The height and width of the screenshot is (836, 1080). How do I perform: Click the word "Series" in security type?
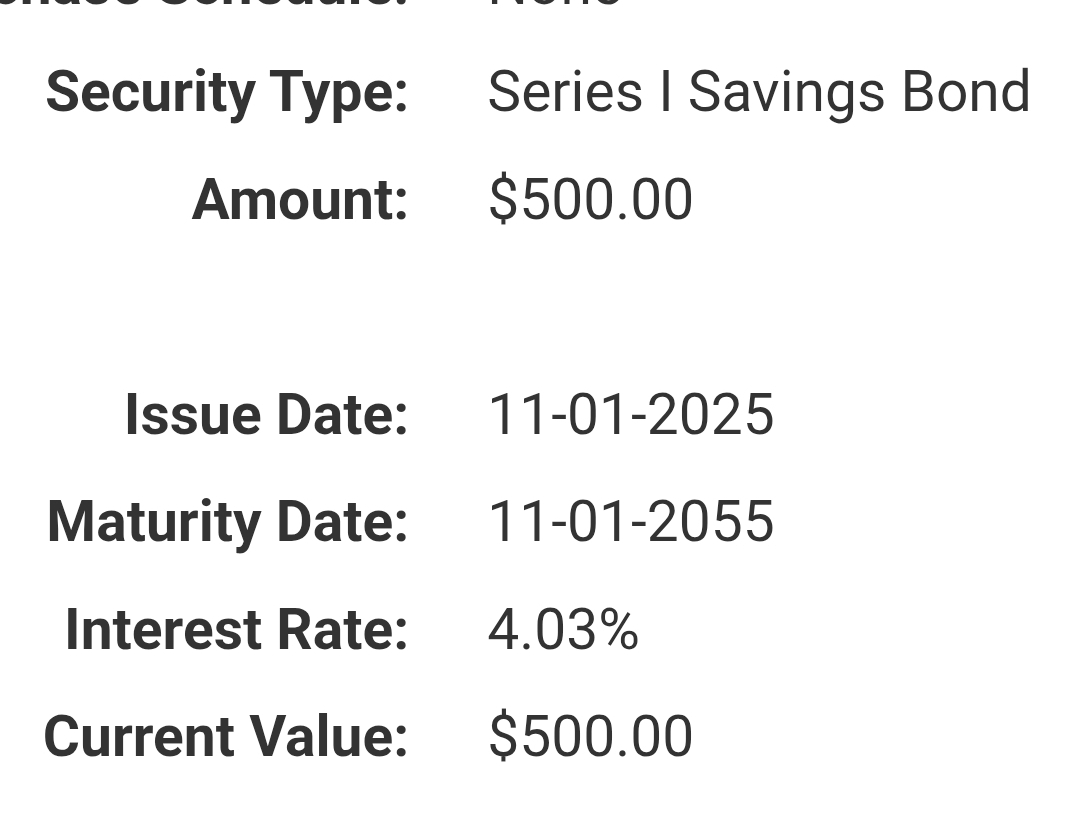(x=565, y=93)
